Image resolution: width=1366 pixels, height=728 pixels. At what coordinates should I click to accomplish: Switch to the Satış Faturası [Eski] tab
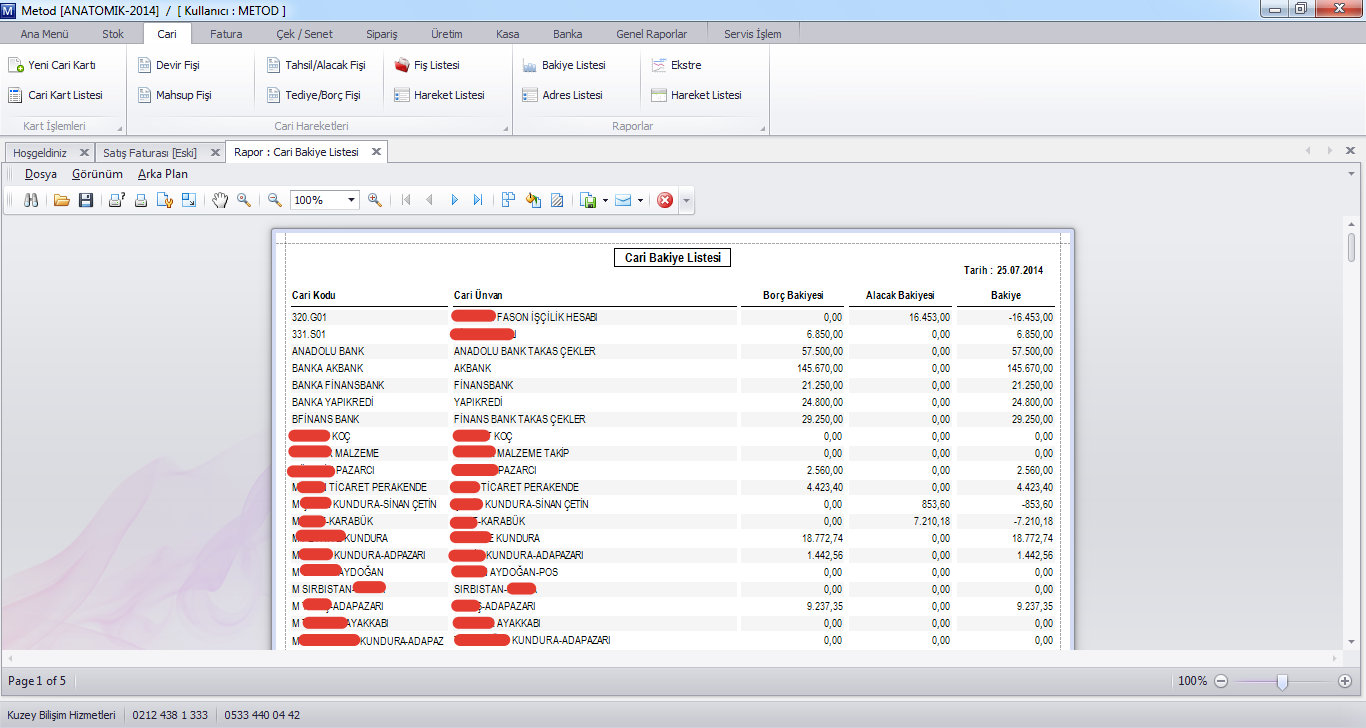click(150, 153)
